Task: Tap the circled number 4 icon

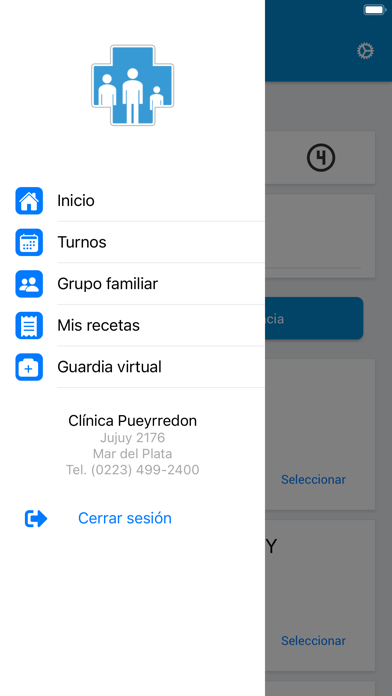Action: coord(321,158)
